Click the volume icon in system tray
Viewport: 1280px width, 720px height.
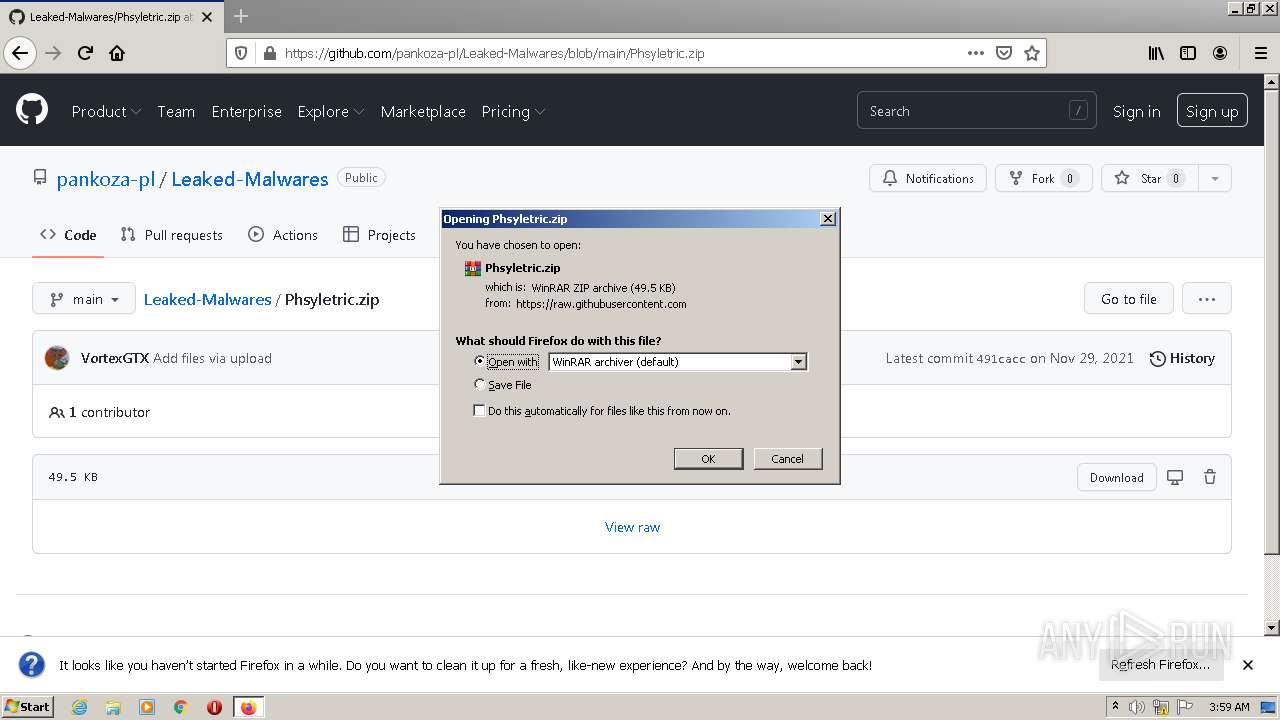pos(1137,707)
